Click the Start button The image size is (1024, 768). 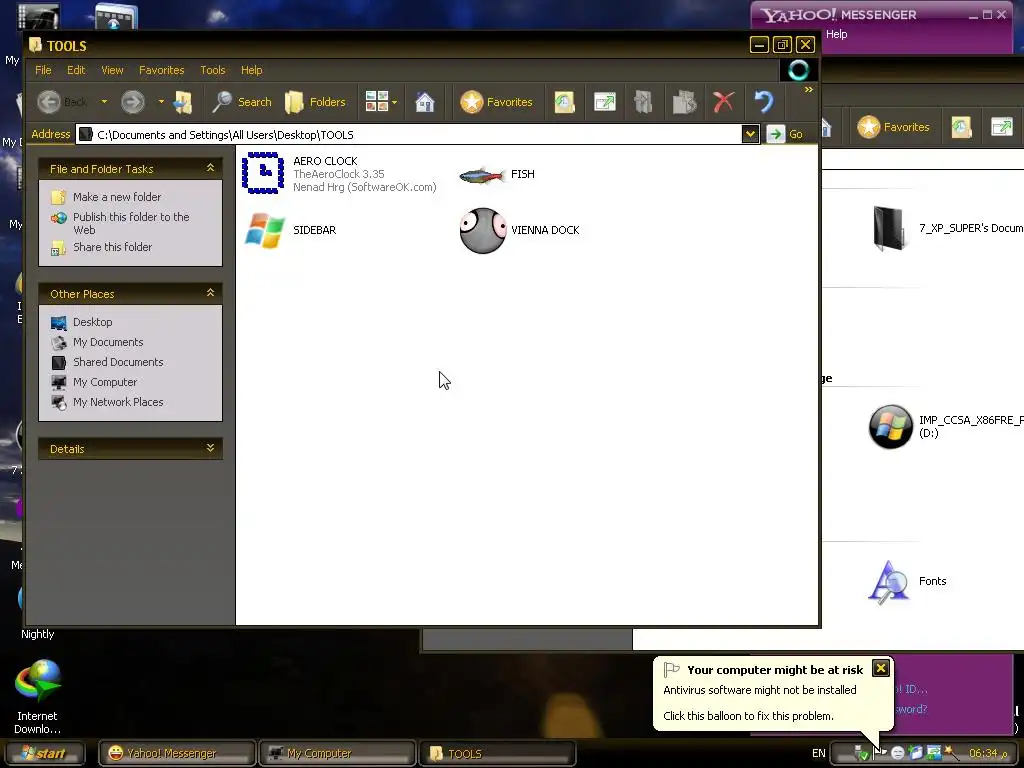[x=43, y=753]
